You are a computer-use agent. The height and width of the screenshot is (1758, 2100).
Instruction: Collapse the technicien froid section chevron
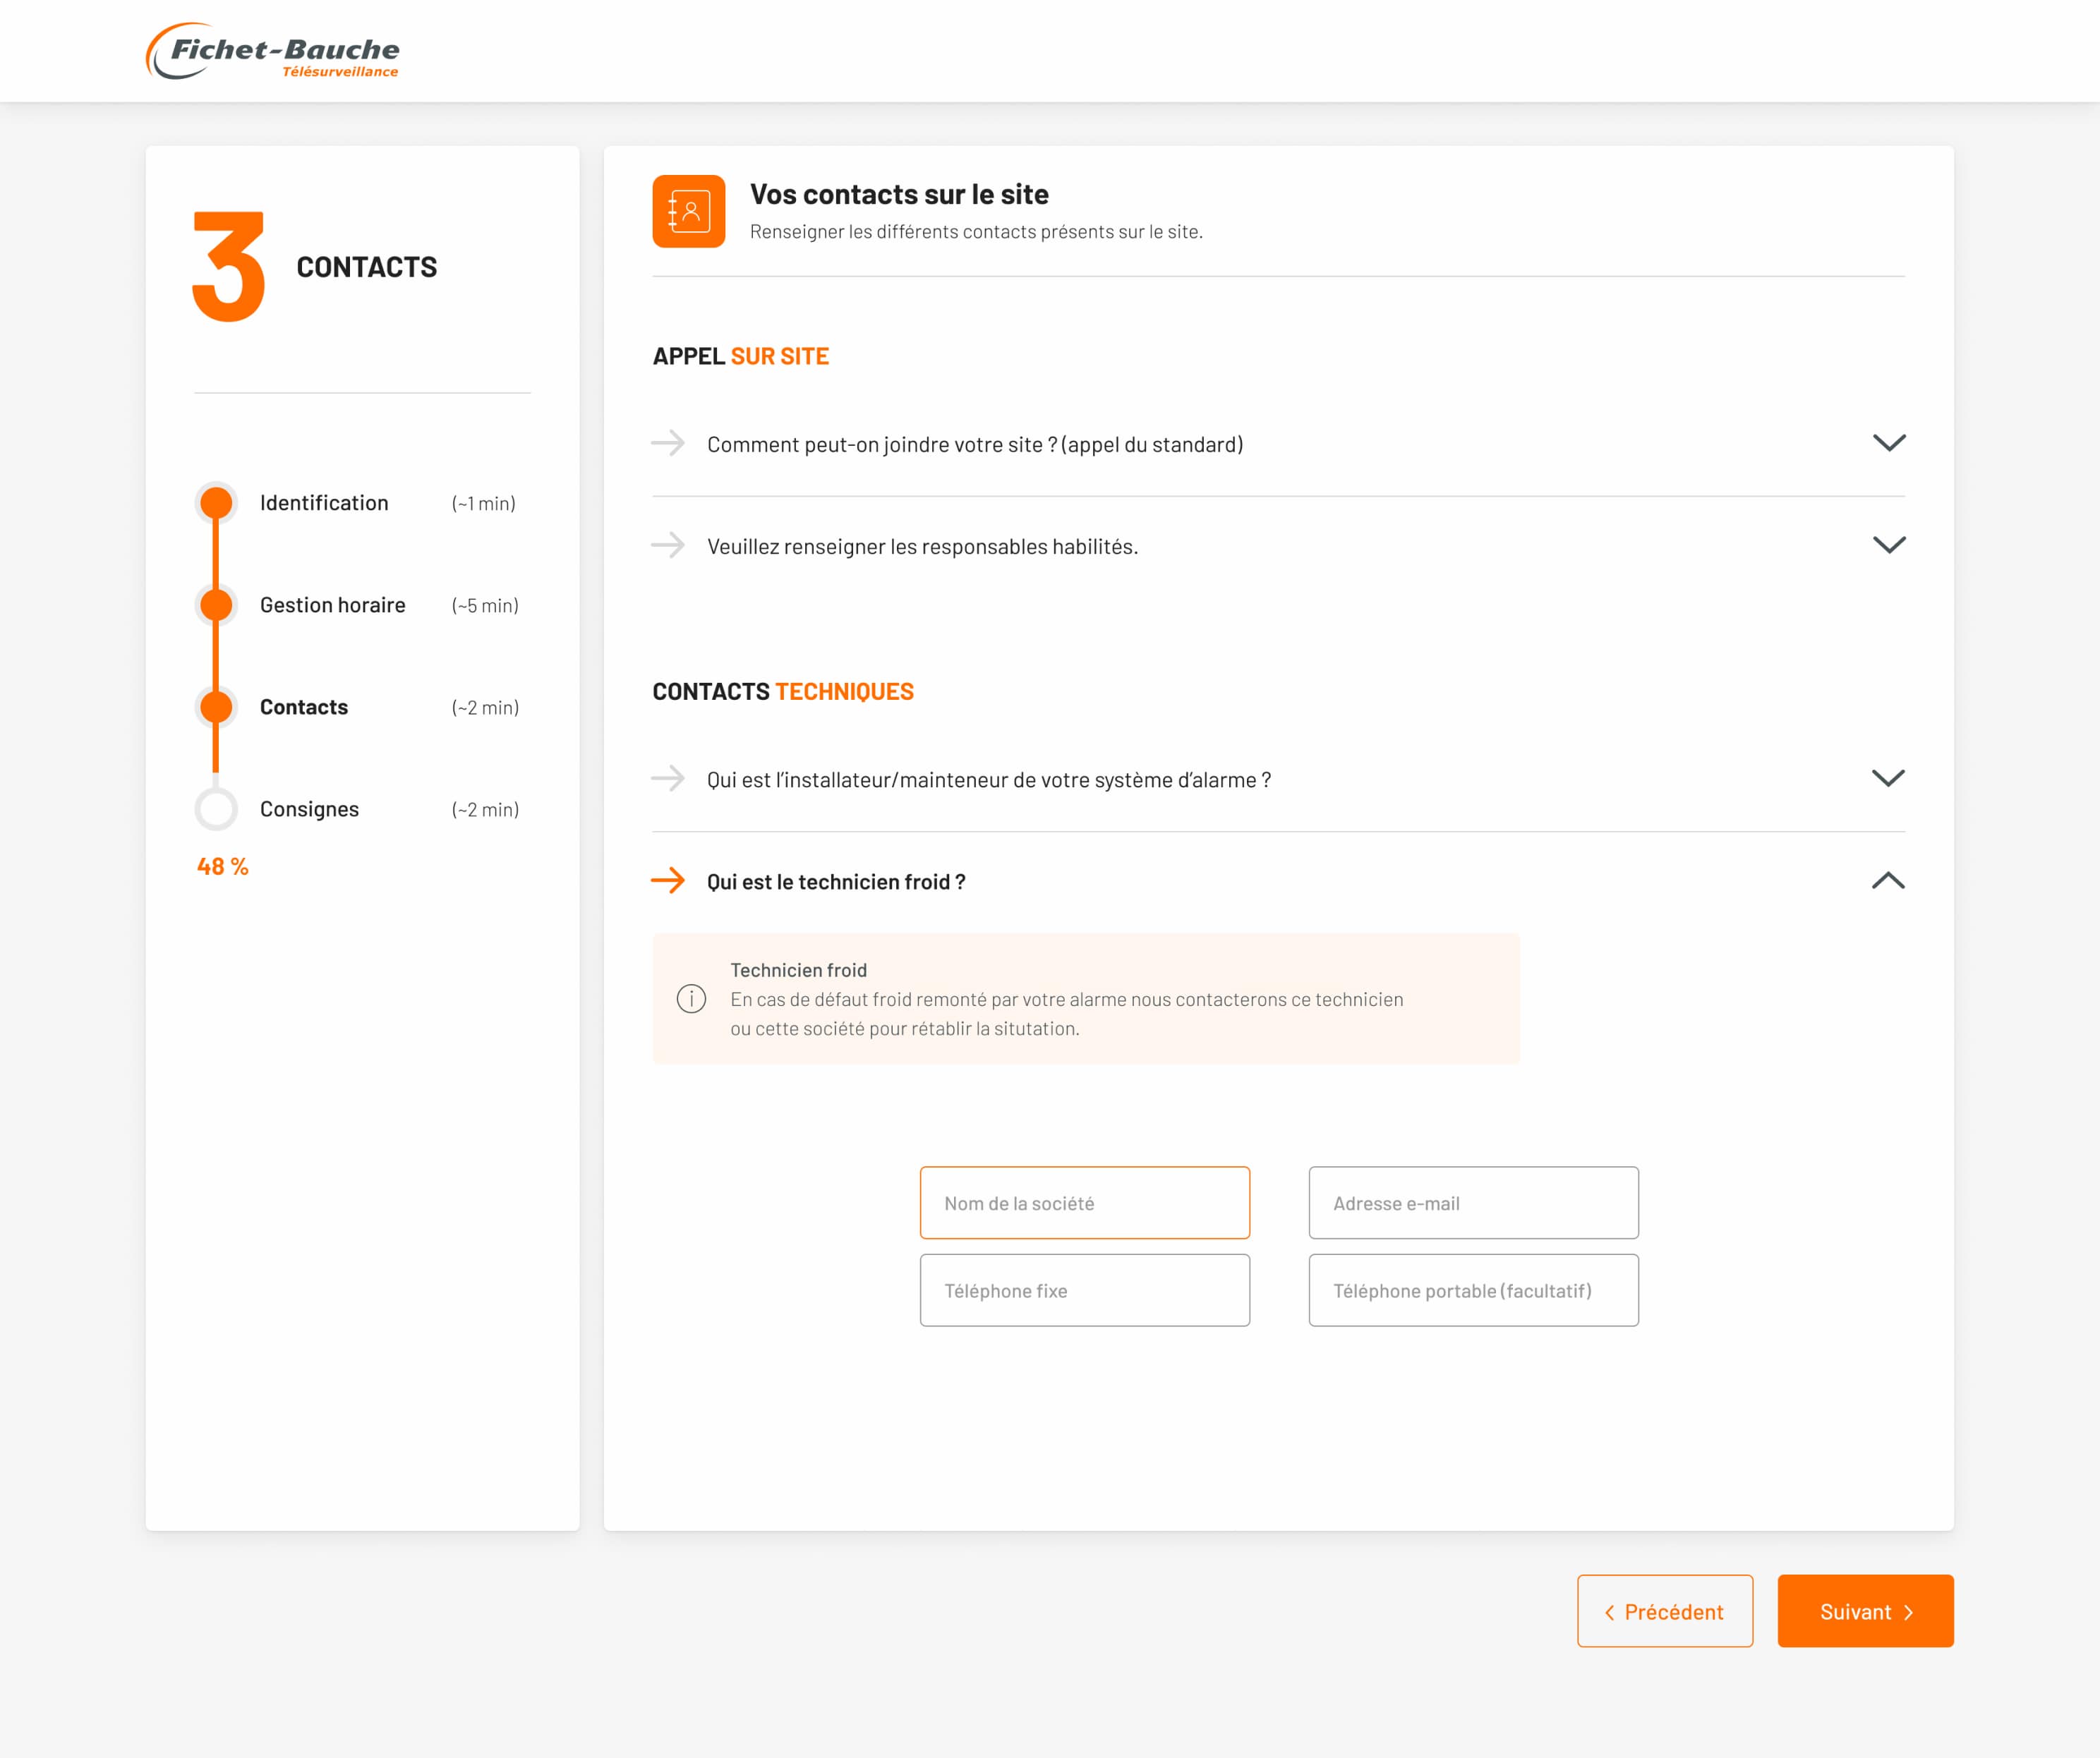pos(1887,881)
